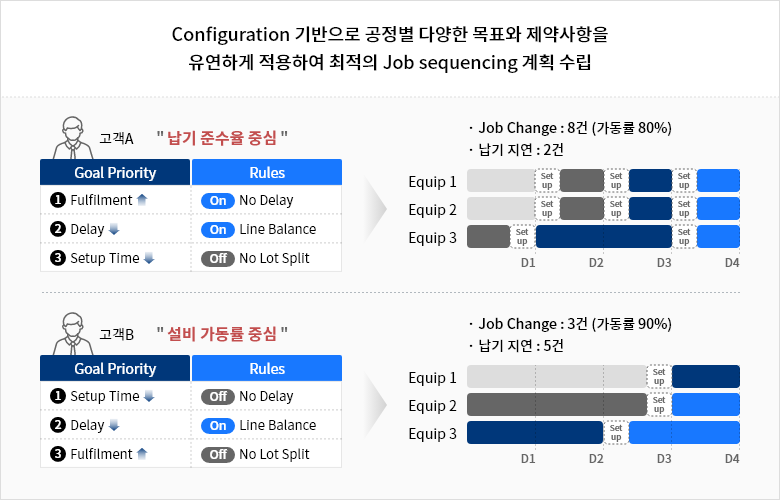Click the 고객A person icon

[x=73, y=138]
